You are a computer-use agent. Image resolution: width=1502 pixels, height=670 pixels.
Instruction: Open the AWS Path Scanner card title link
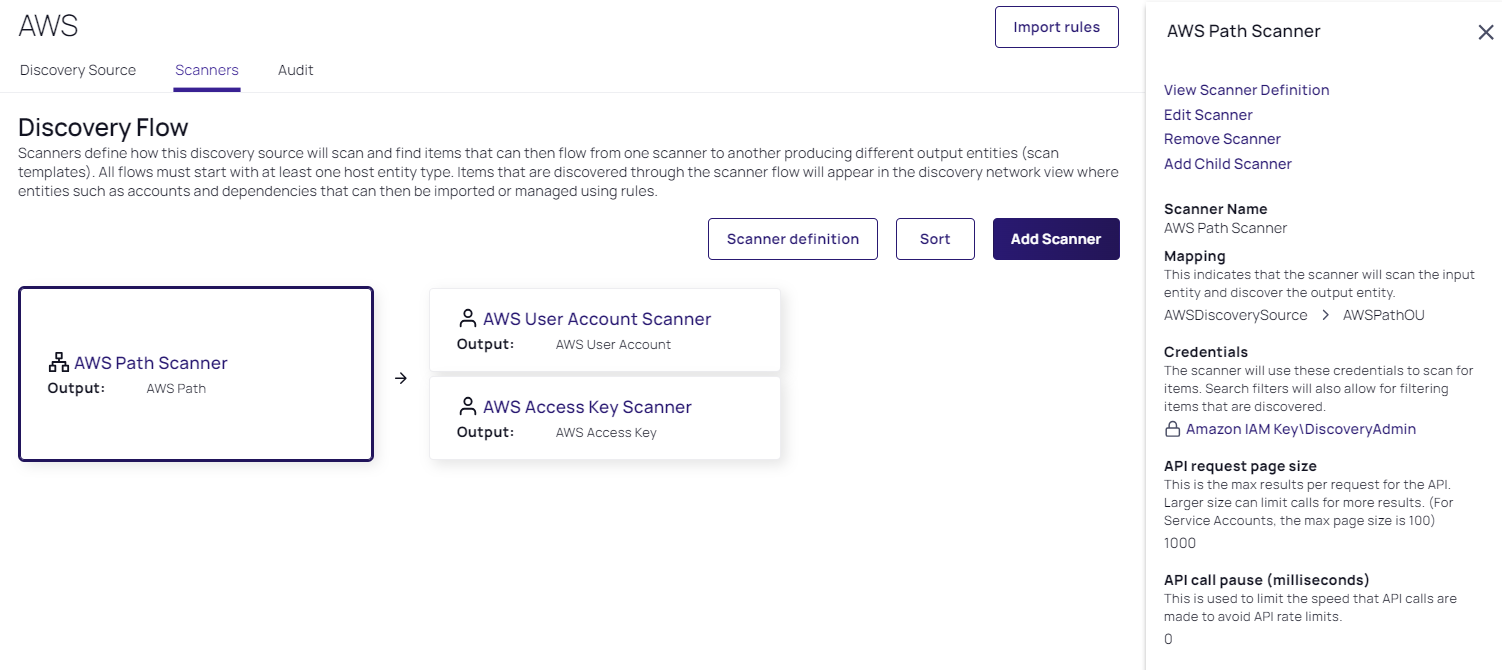click(151, 363)
